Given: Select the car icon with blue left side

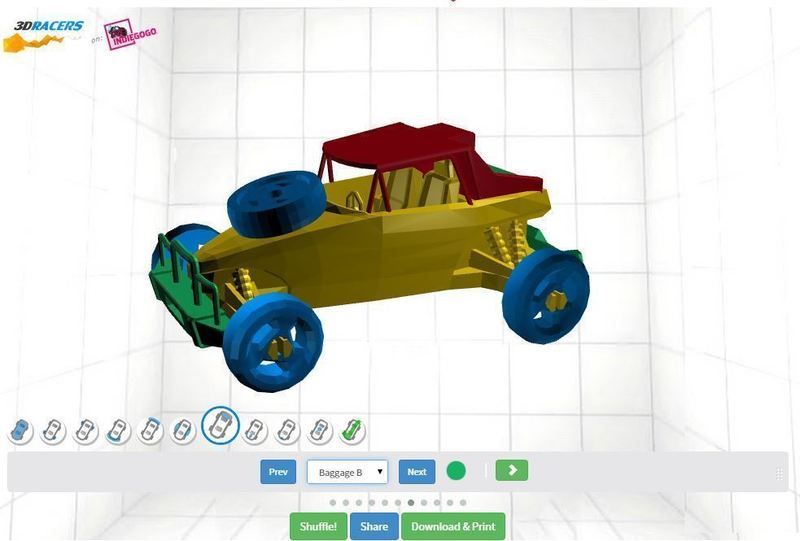Looking at the screenshot, I should [183, 431].
